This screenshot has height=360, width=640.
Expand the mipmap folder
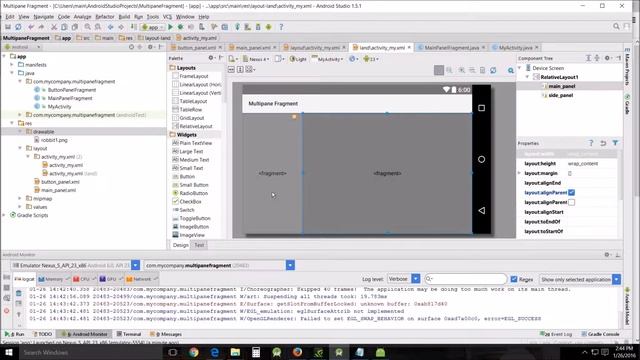(x=20, y=198)
